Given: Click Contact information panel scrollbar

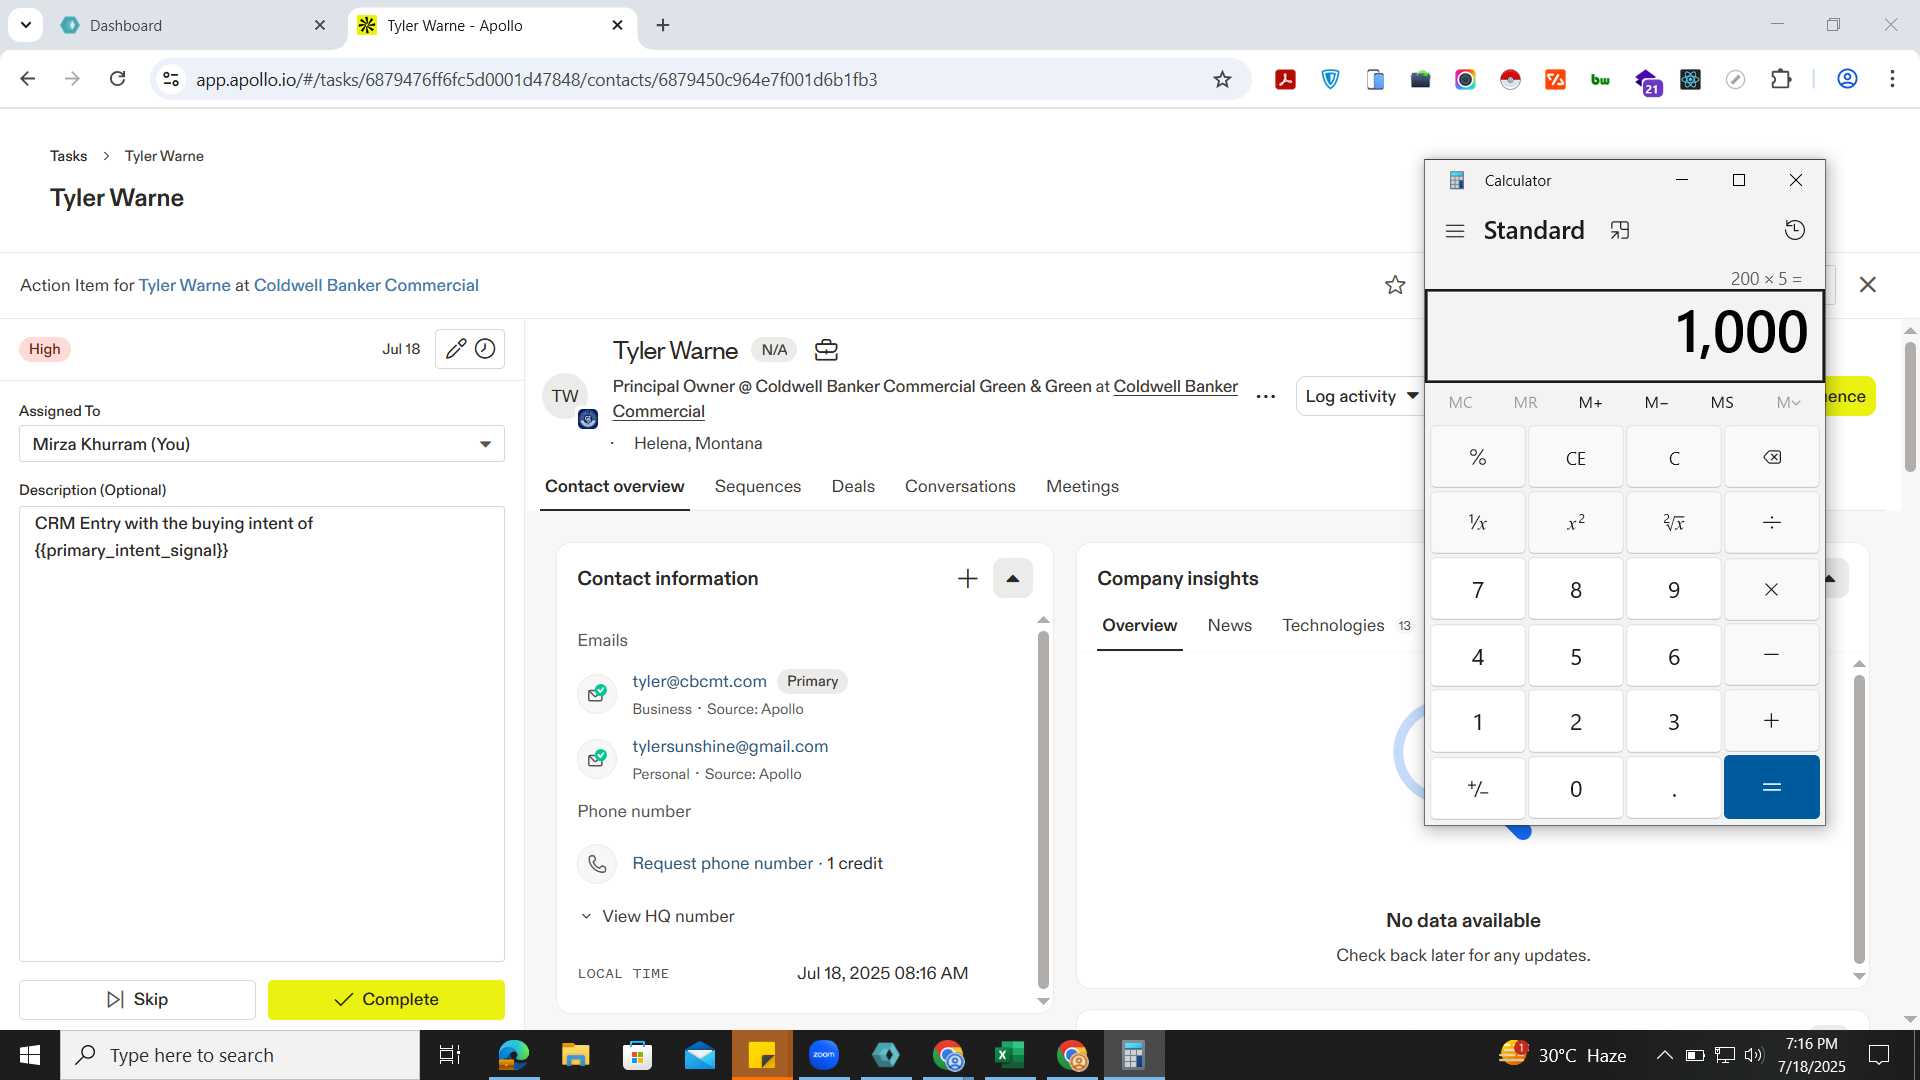Looking at the screenshot, I should coord(1042,809).
